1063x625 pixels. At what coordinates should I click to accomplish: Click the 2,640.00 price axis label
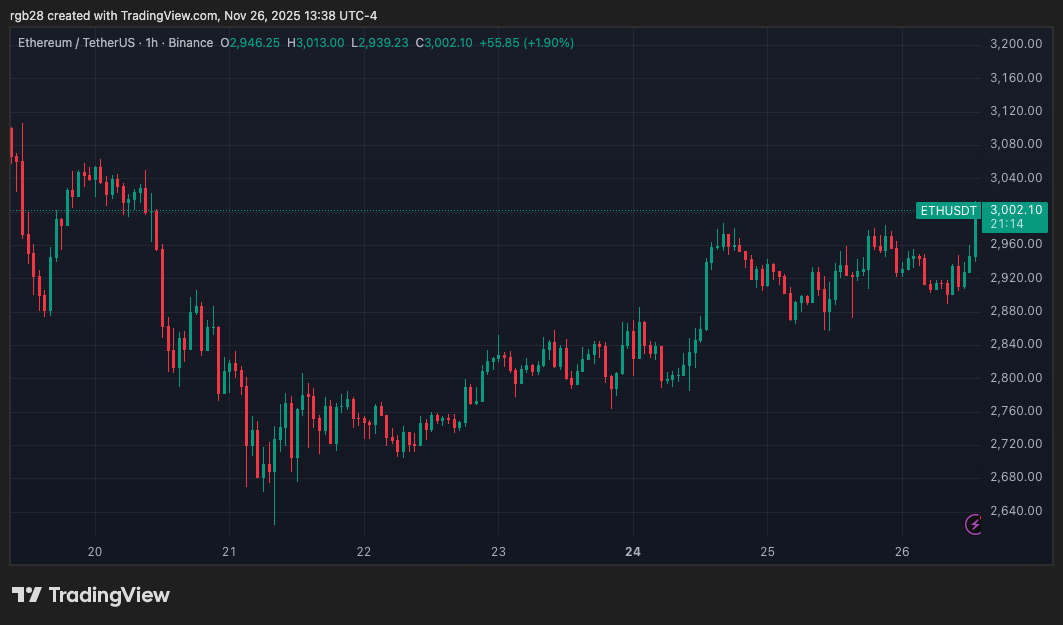[x=1015, y=510]
